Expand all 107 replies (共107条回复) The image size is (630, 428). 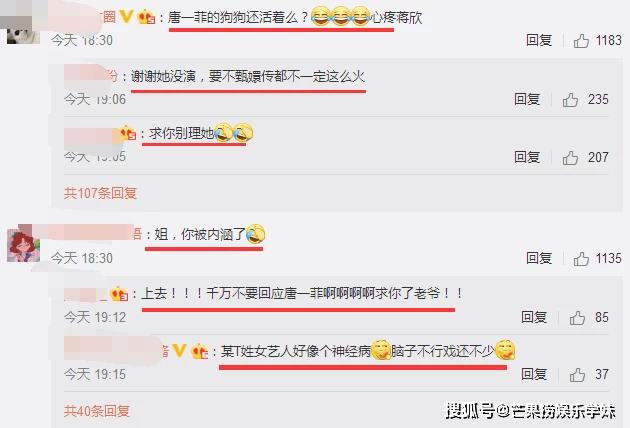[100, 193]
